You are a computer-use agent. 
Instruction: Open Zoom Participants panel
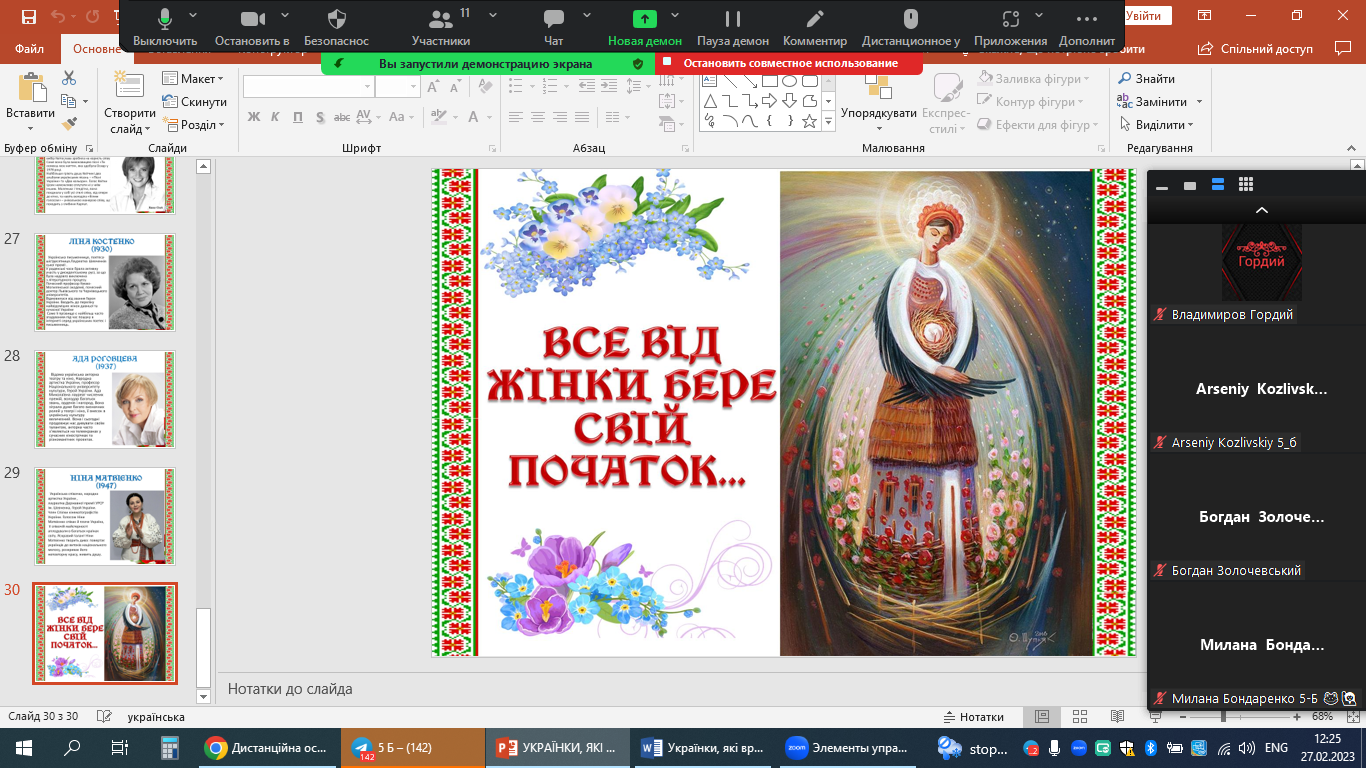pyautogui.click(x=441, y=28)
